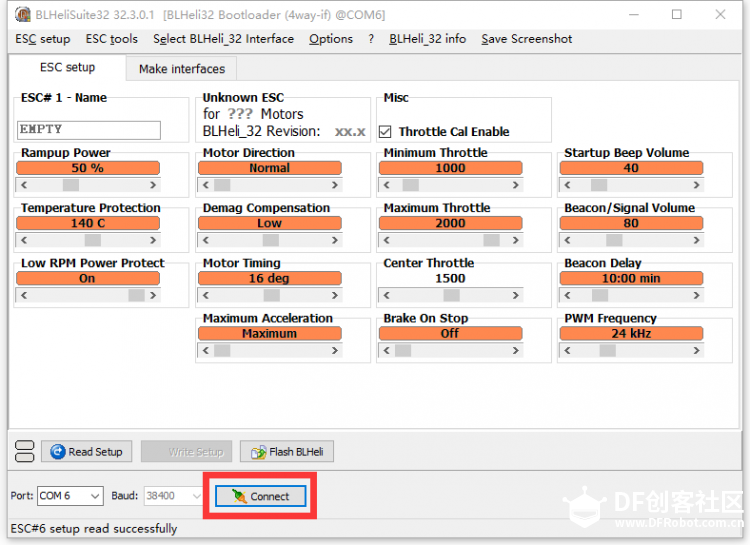This screenshot has width=750, height=545.
Task: Increase Beacon Delay with right arrow
Action: (x=696, y=295)
